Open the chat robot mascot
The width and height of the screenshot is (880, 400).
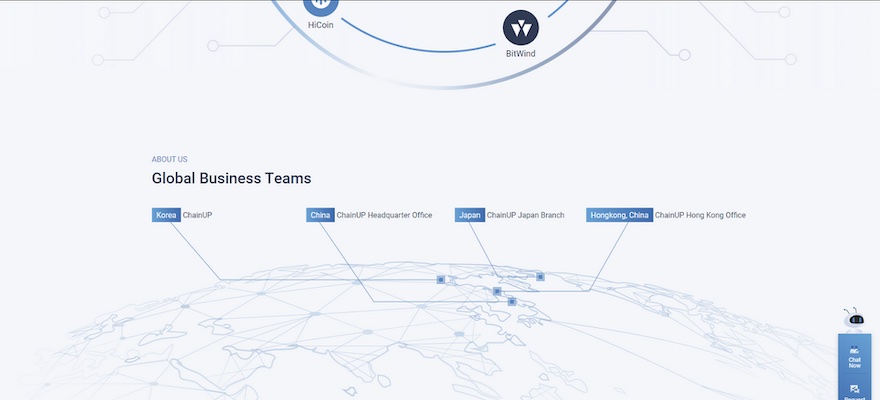pyautogui.click(x=854, y=319)
